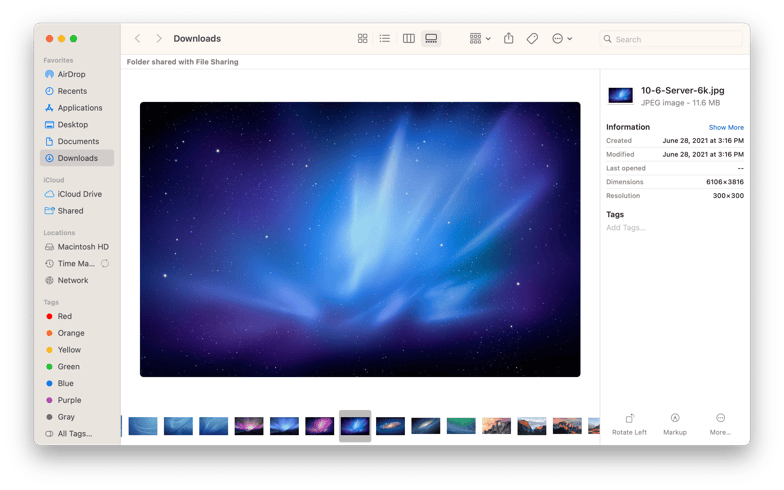784x490 pixels.
Task: Select Downloads in the sidebar
Action: coord(76,158)
